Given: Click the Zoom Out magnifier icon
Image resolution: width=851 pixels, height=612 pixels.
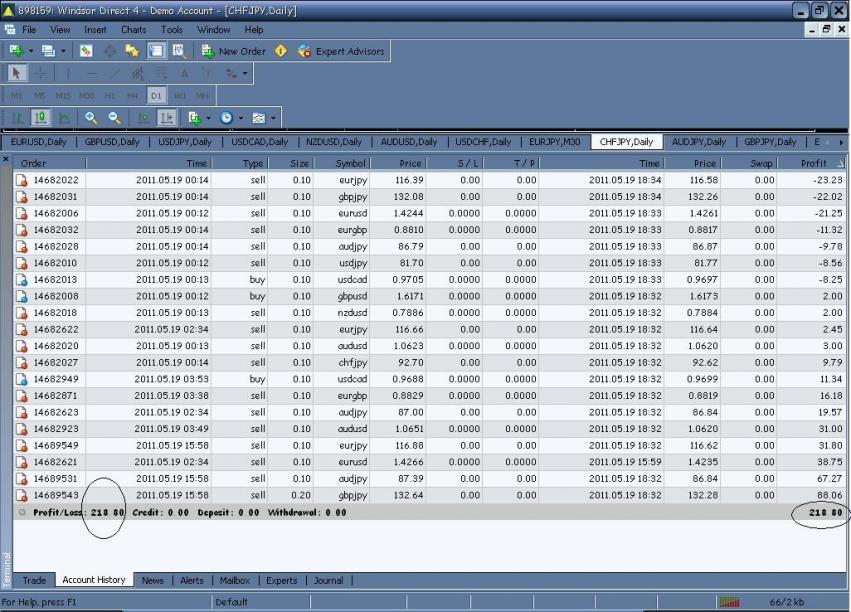Looking at the screenshot, I should [x=115, y=118].
